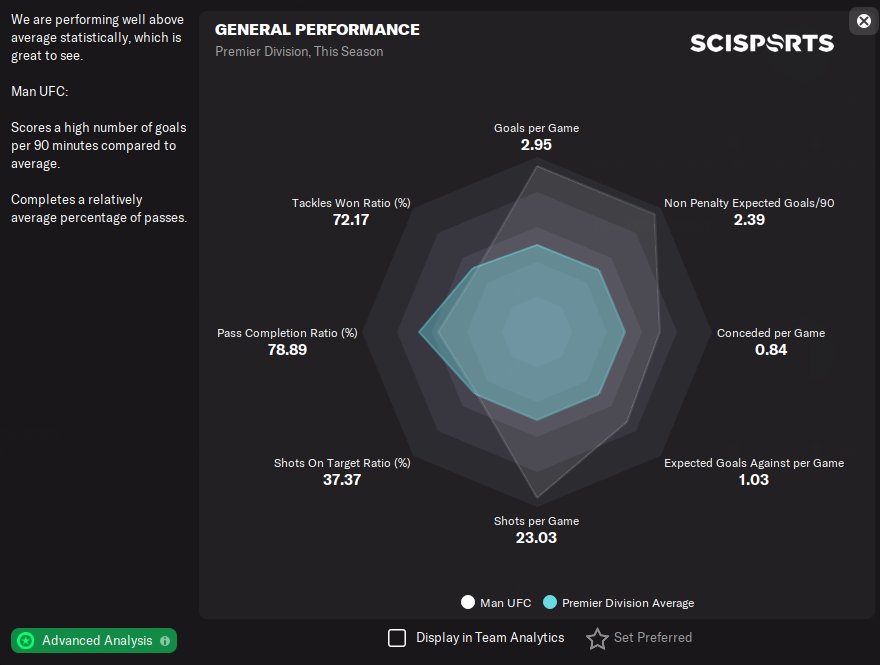Select Non Penalty Expected Goals/90 label

(x=749, y=203)
